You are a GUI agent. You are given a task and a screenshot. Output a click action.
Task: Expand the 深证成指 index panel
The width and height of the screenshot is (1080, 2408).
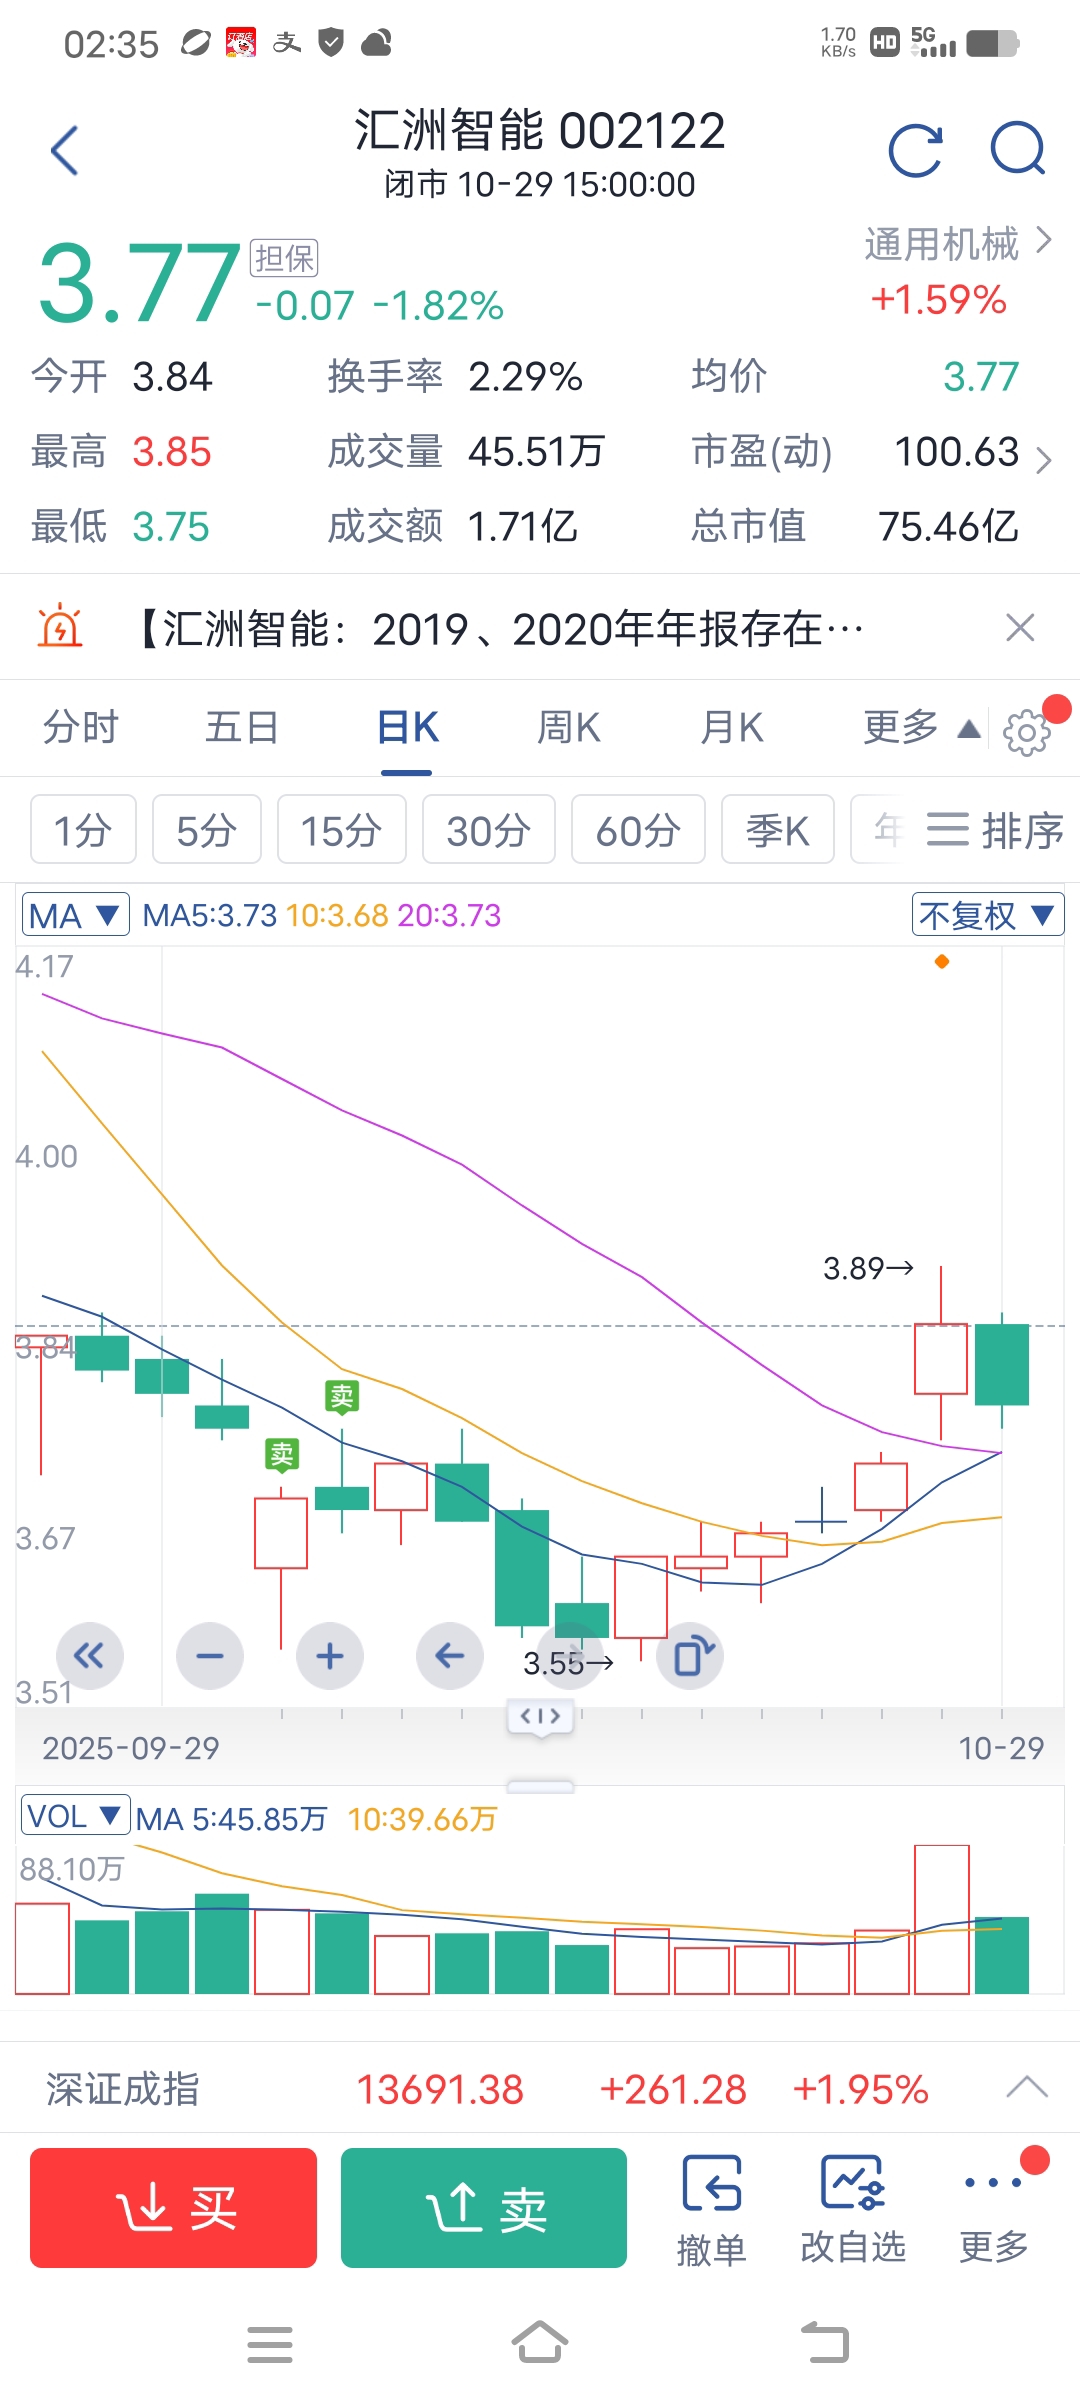tap(1027, 2087)
